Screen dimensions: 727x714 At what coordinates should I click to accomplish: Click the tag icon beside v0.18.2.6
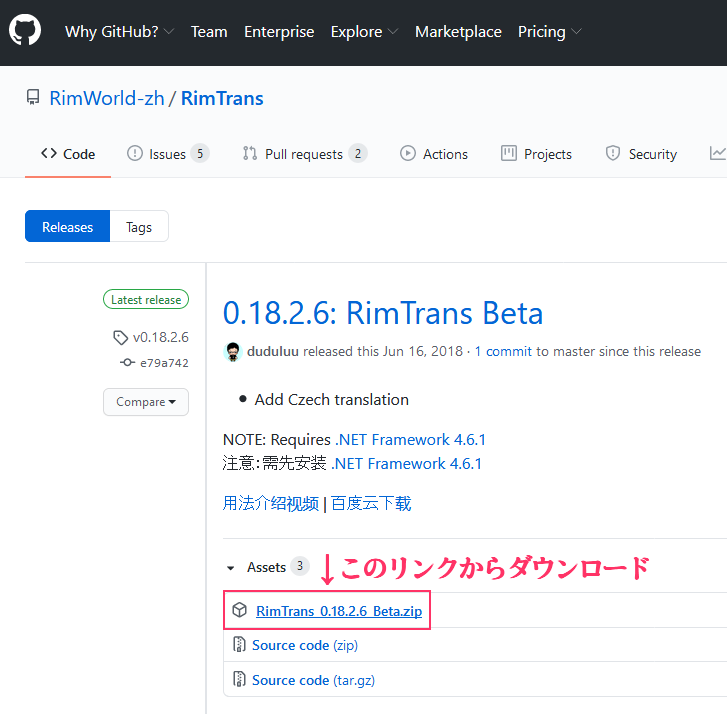point(121,338)
